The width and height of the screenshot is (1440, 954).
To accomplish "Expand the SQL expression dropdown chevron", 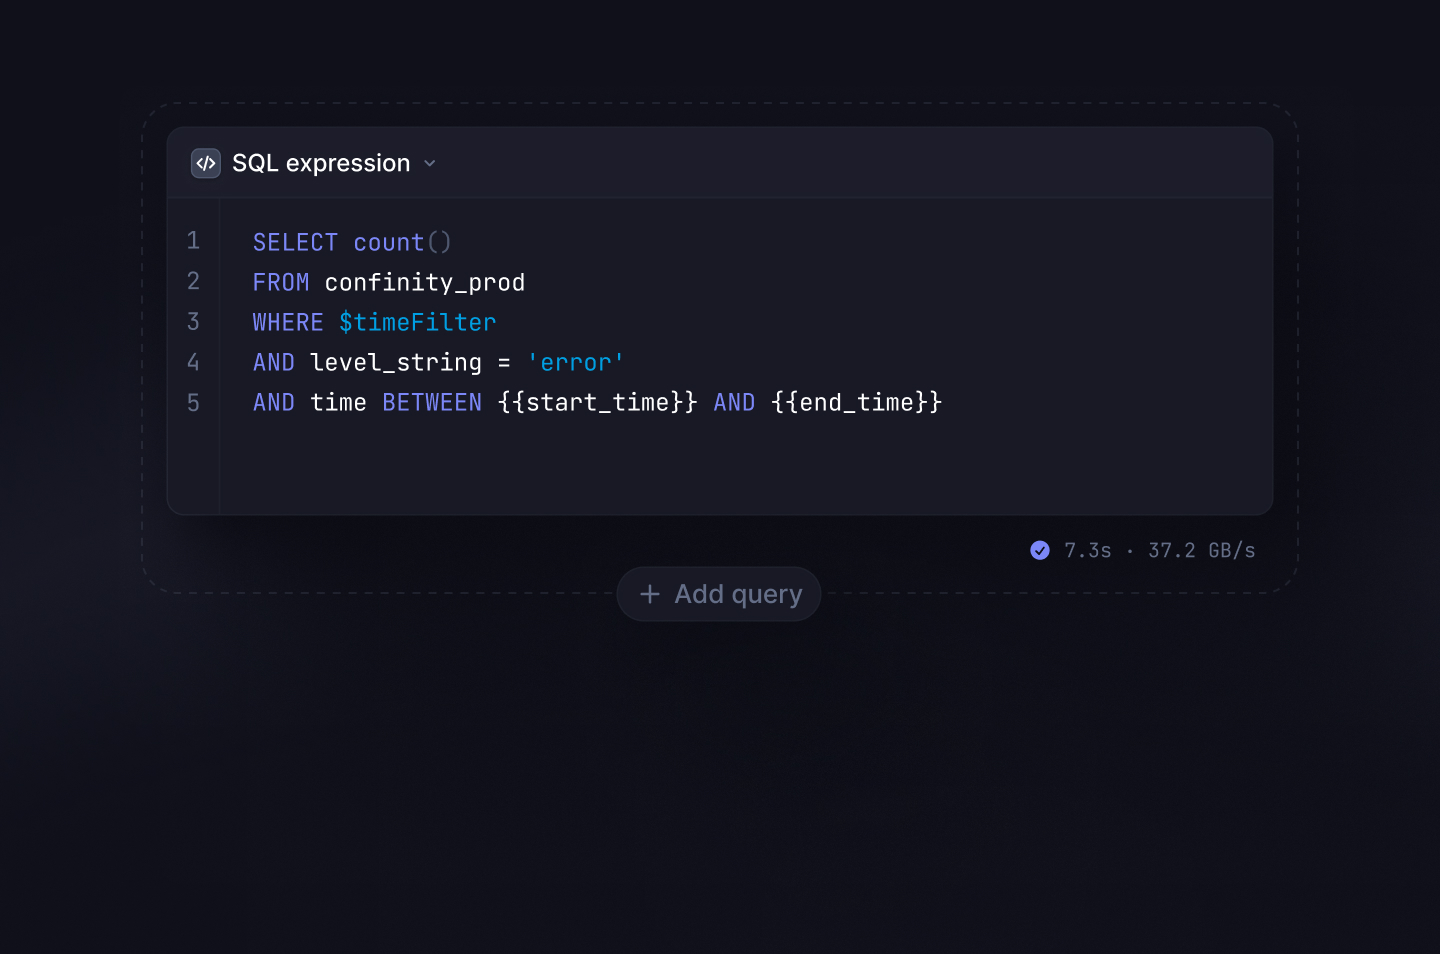I will 430,164.
